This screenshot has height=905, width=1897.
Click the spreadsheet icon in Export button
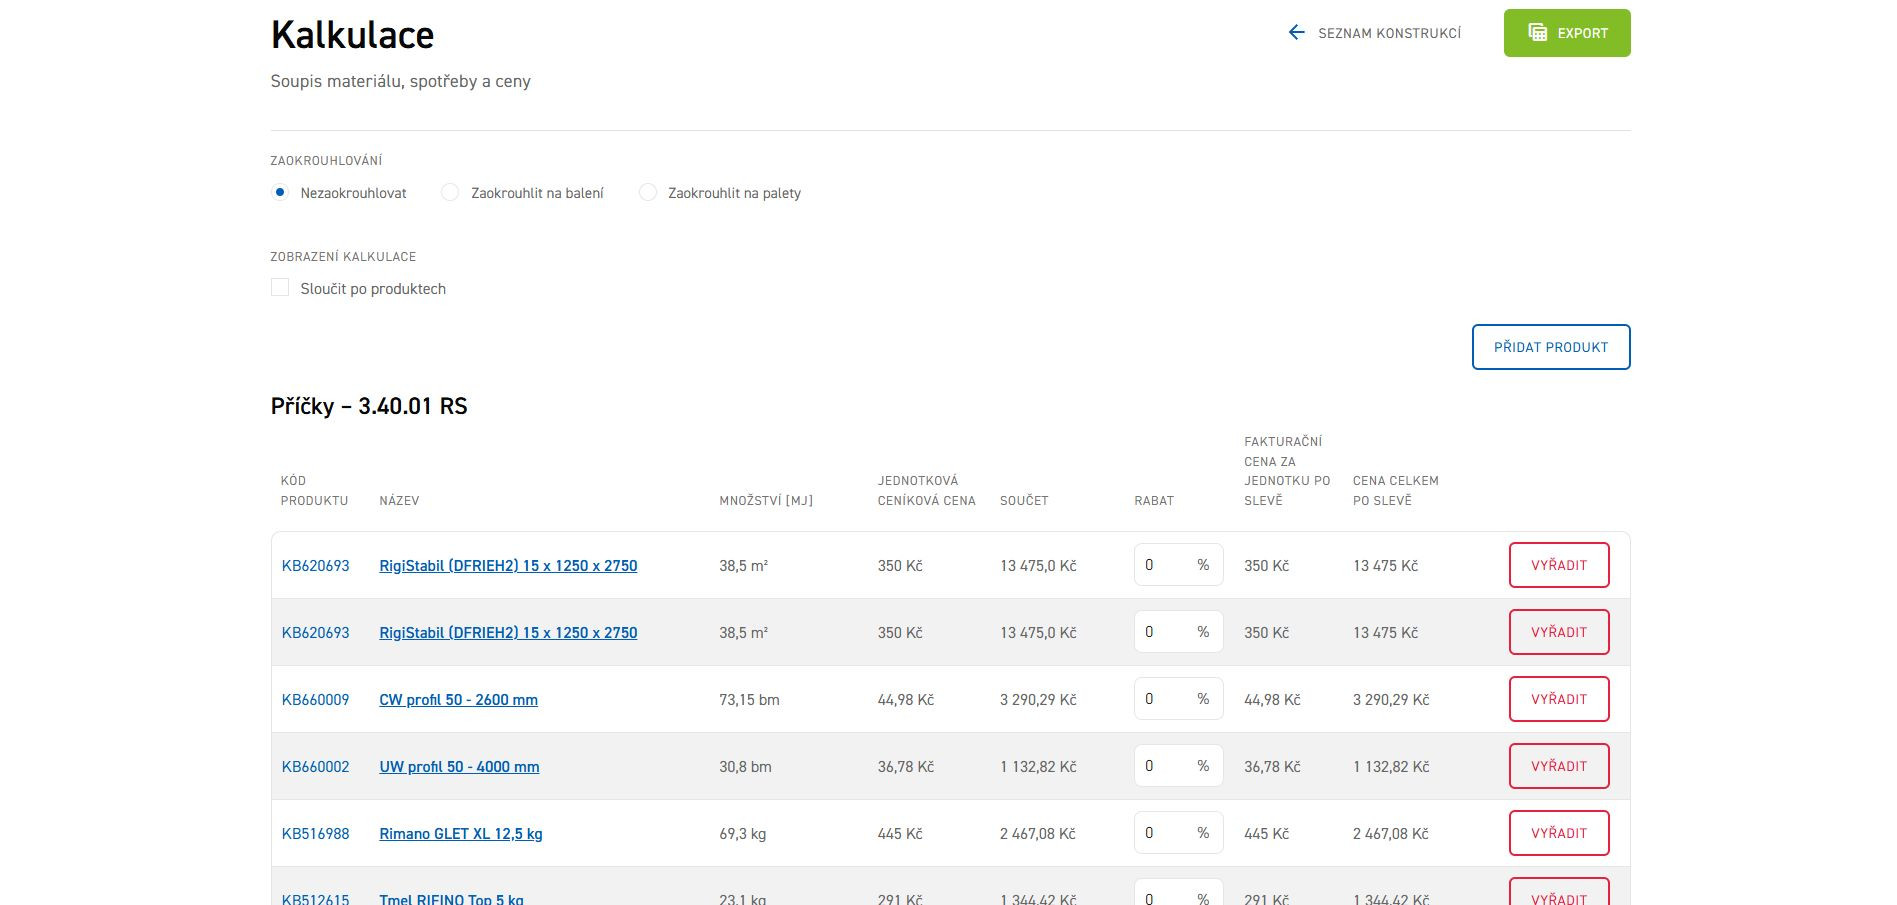pyautogui.click(x=1537, y=33)
